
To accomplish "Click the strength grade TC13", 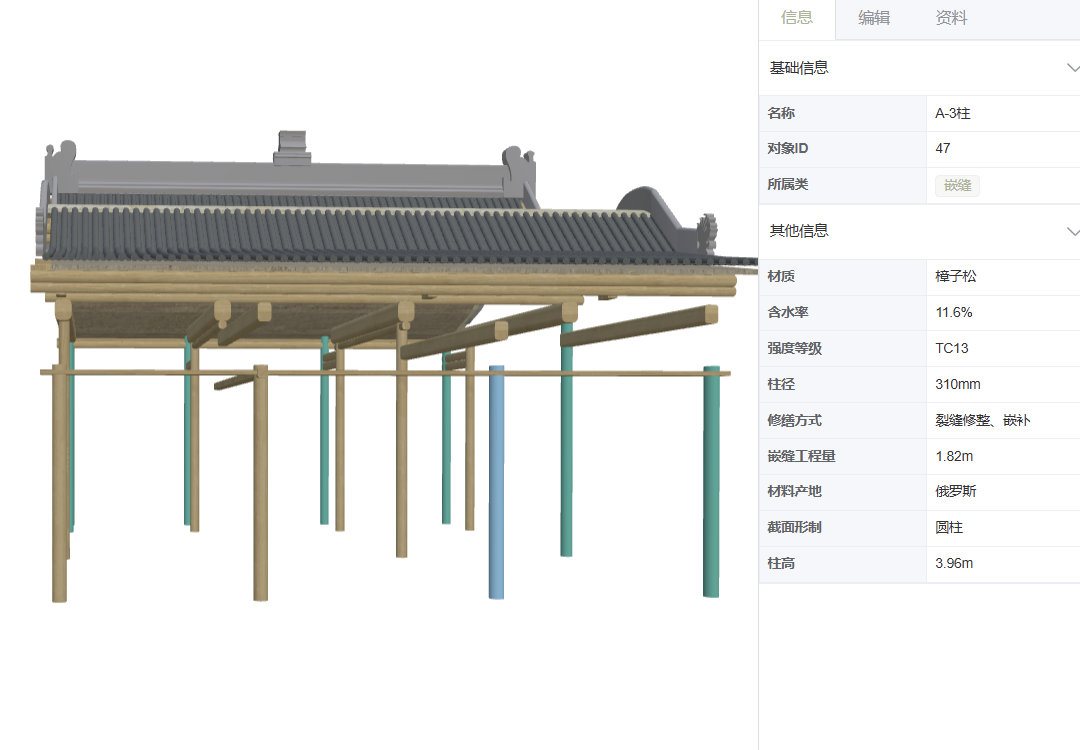I will coord(952,348).
